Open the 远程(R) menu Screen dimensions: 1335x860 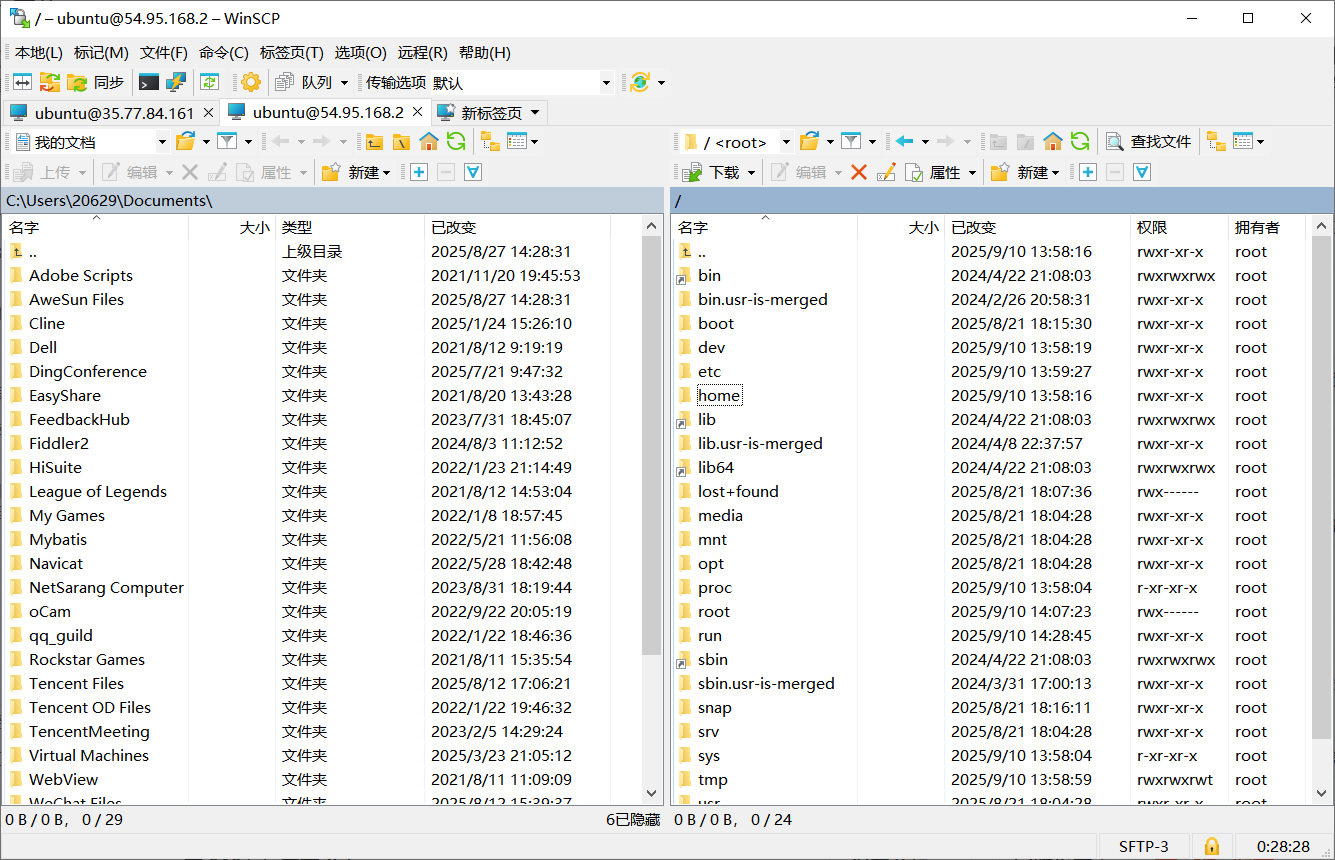click(423, 52)
